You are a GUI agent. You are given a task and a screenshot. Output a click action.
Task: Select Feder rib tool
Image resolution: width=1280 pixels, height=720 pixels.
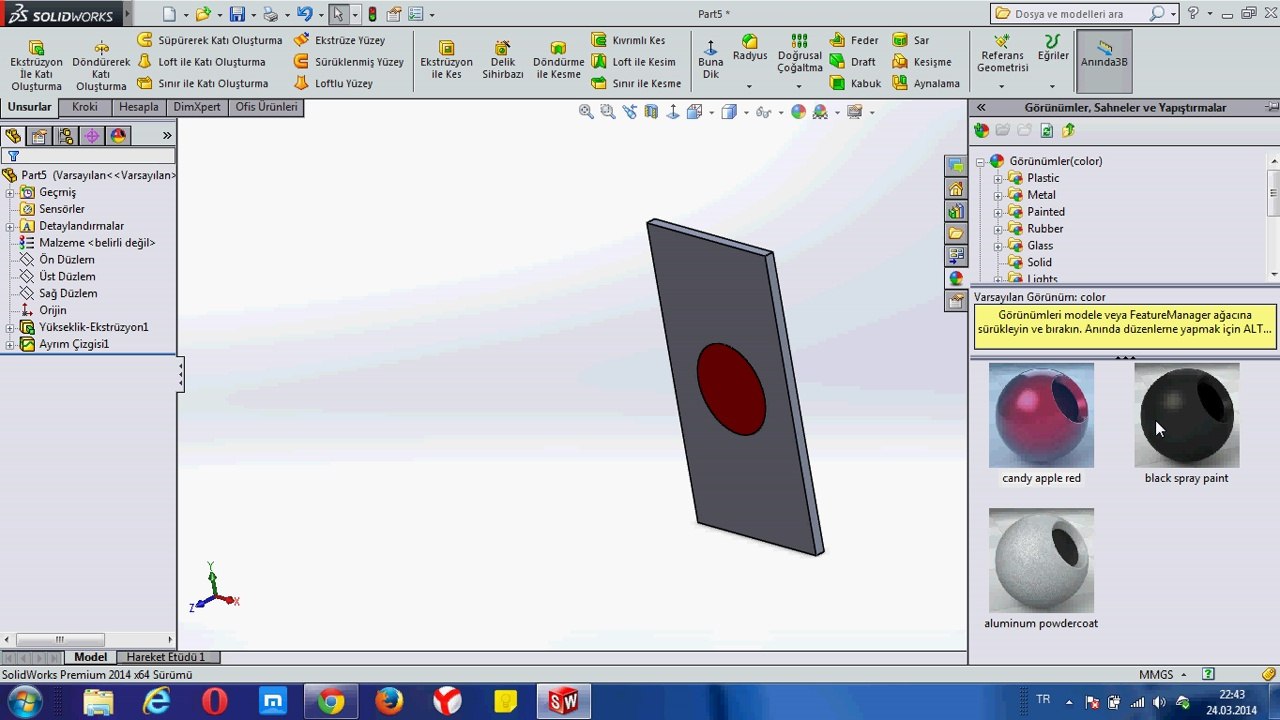click(854, 40)
